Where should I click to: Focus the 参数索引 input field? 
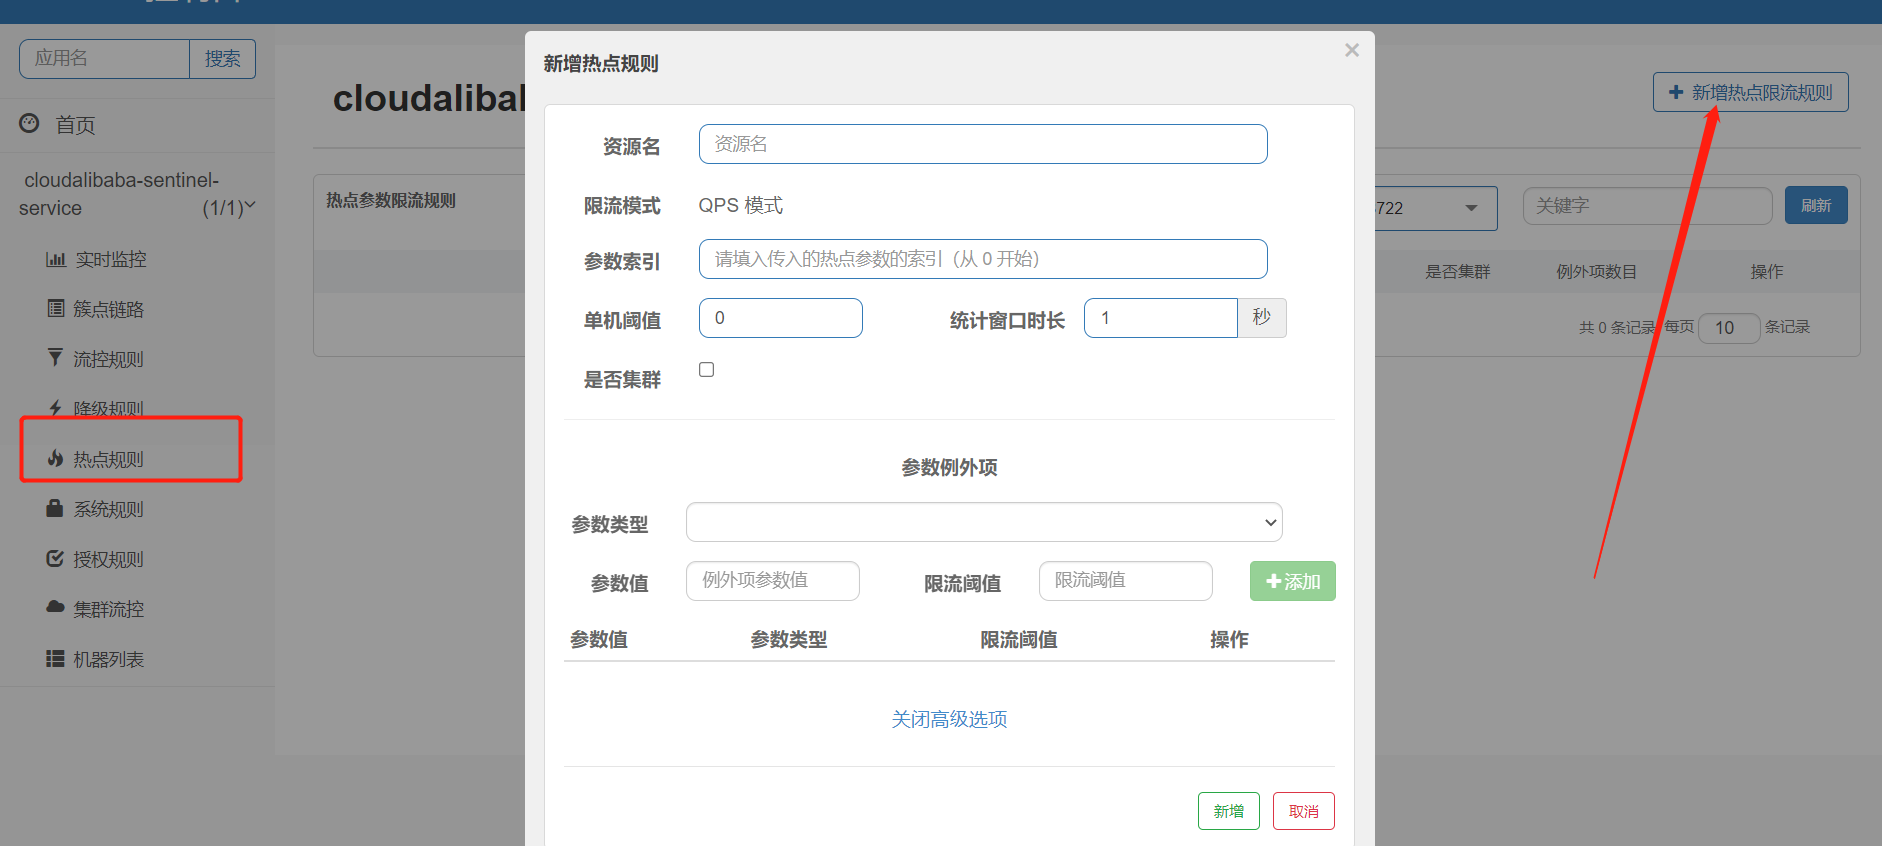click(x=983, y=259)
